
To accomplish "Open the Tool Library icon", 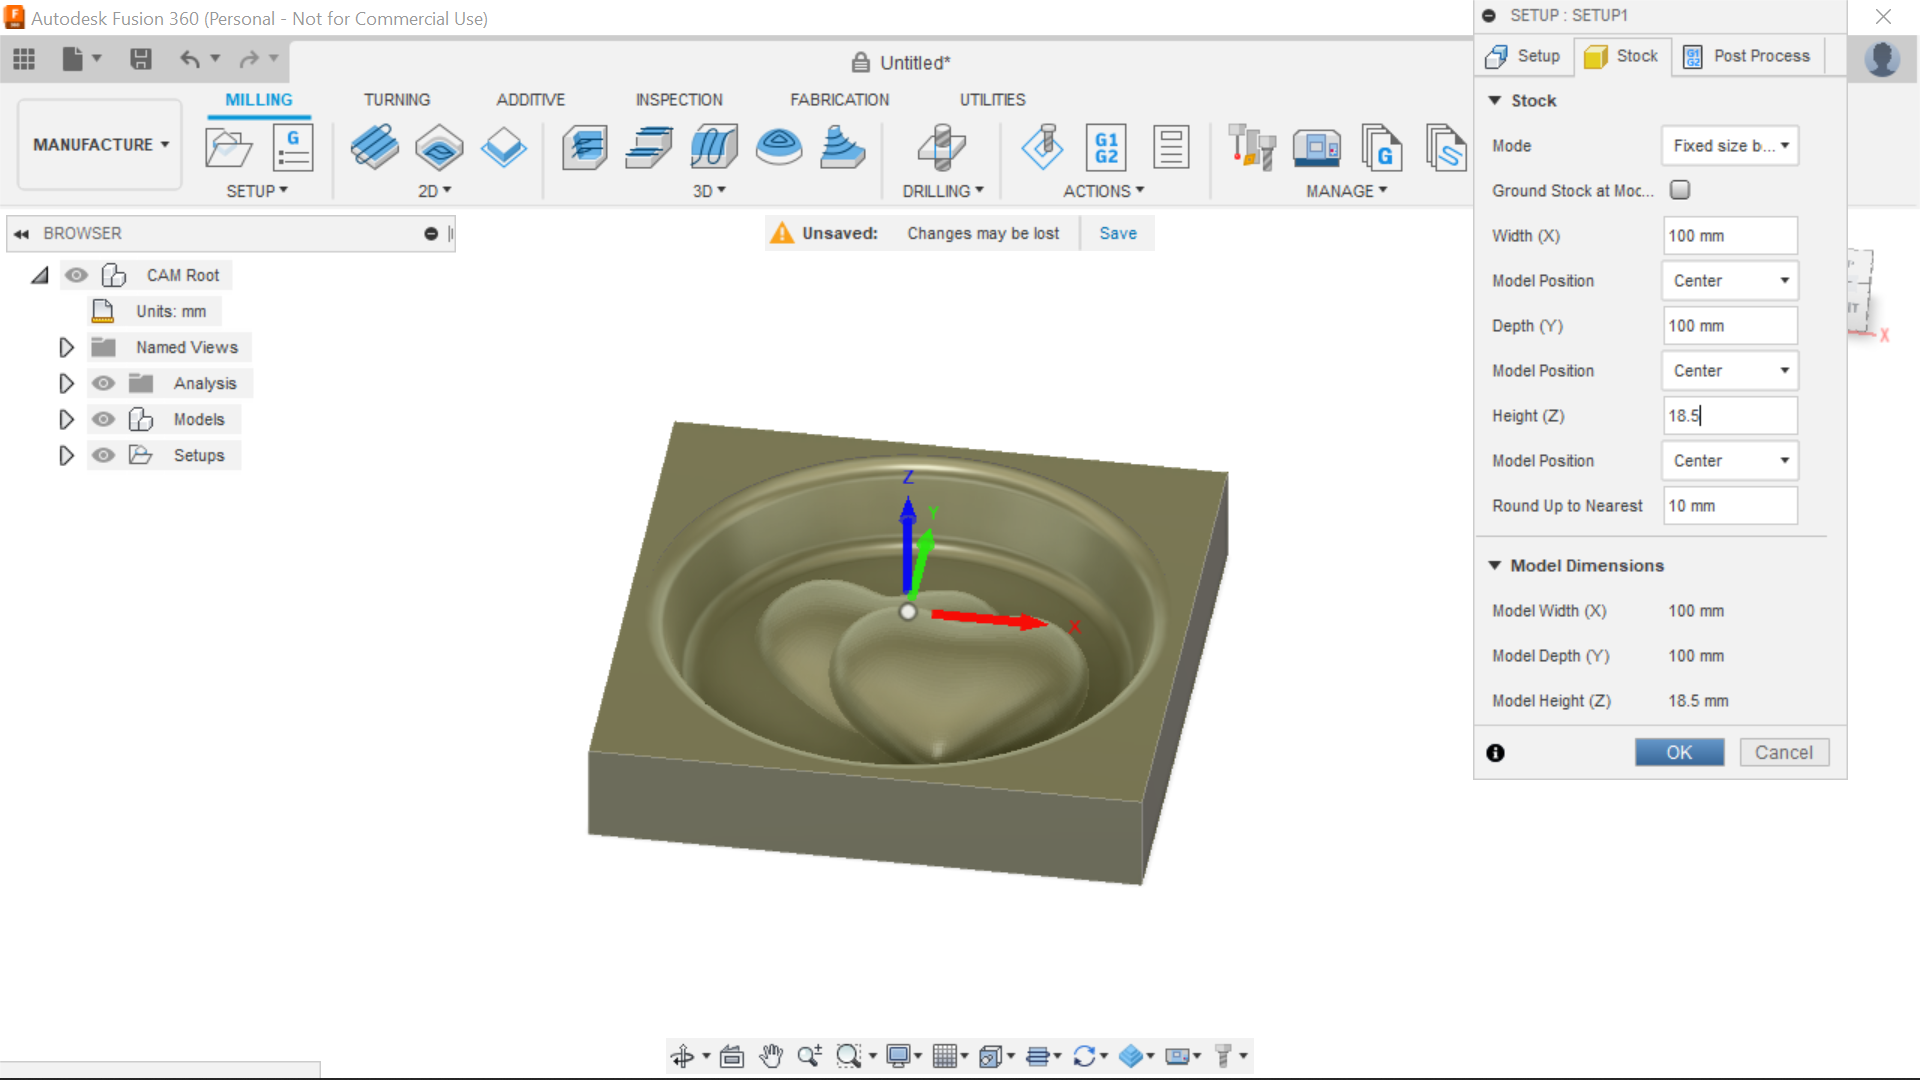I will pyautogui.click(x=1252, y=147).
